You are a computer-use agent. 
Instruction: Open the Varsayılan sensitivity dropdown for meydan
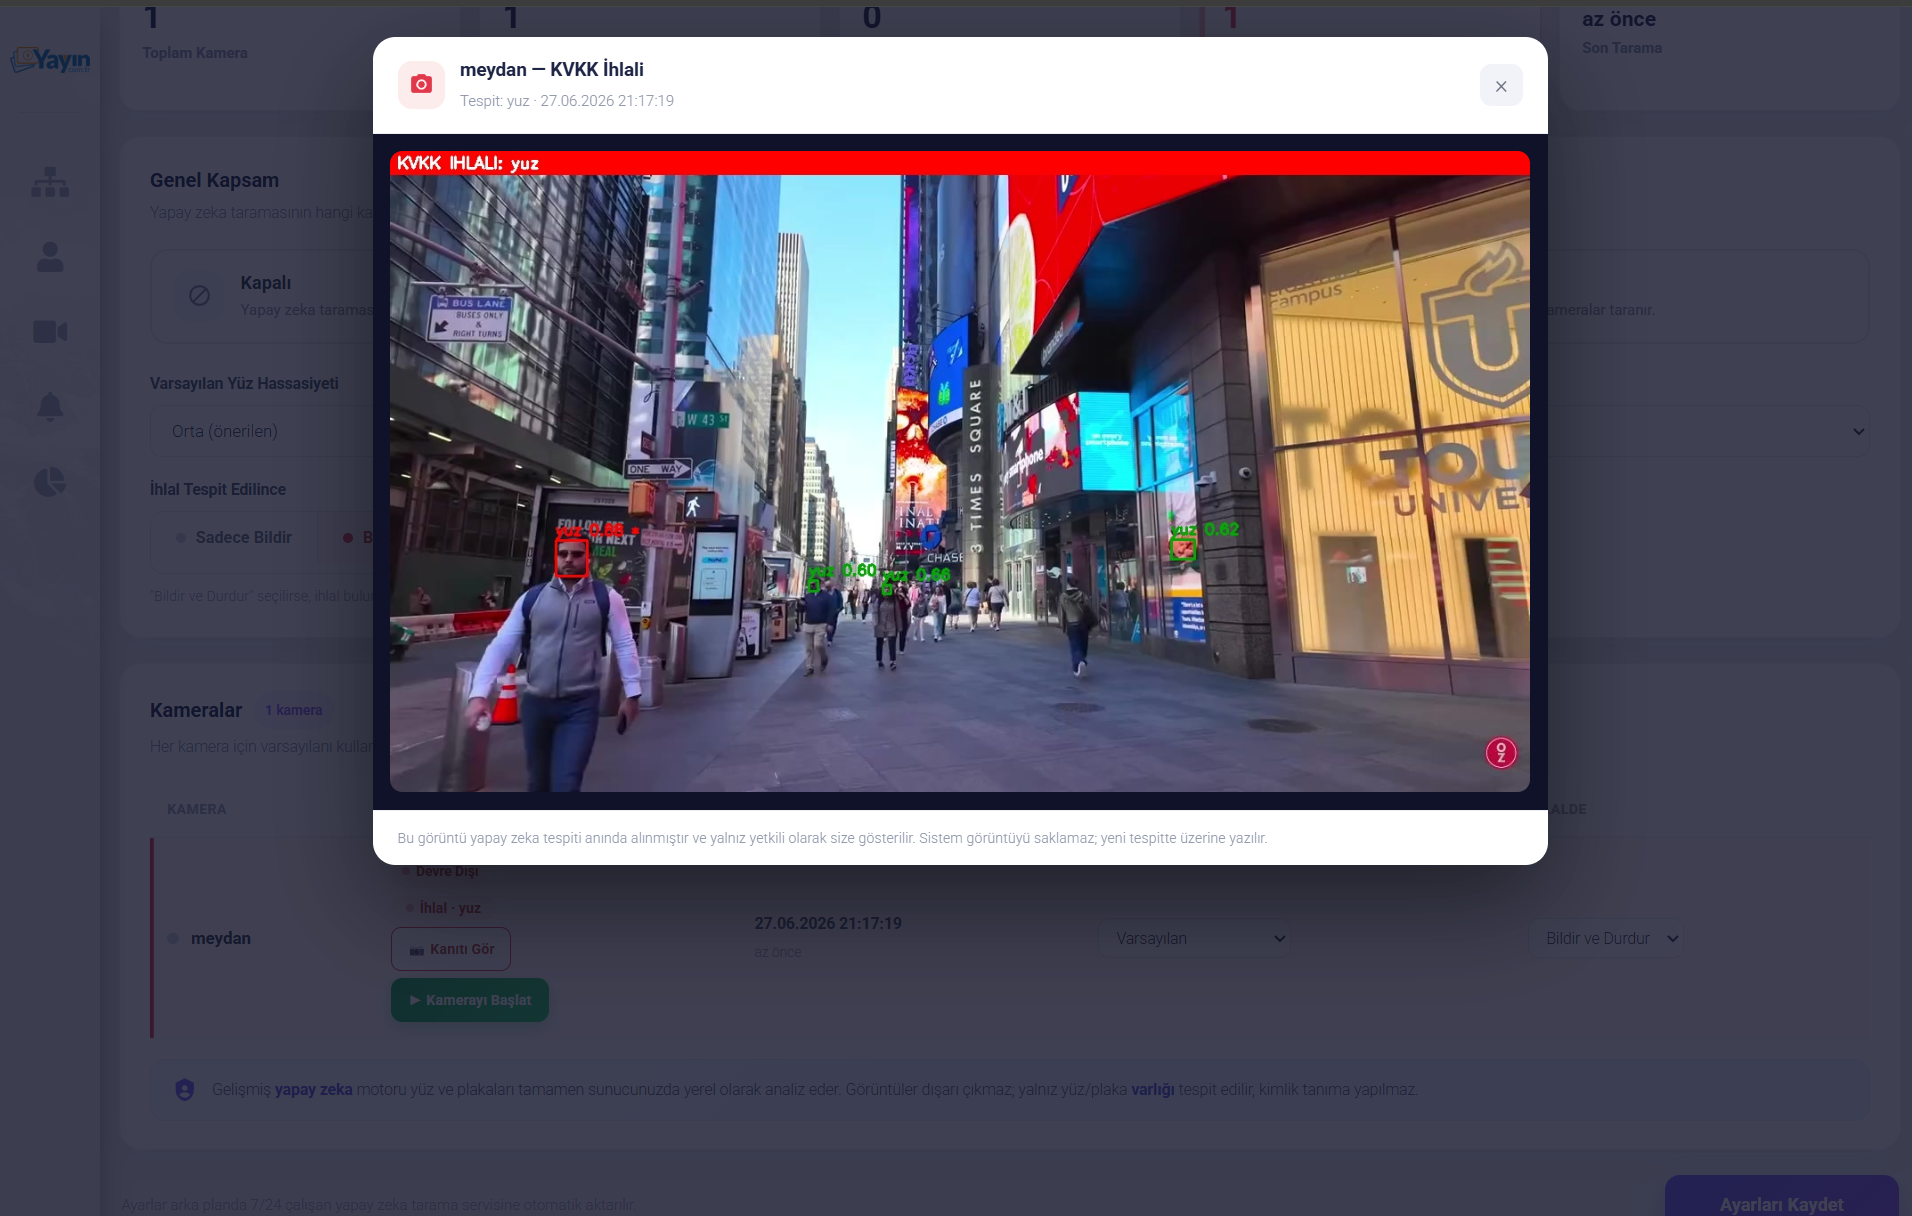tap(1195, 939)
